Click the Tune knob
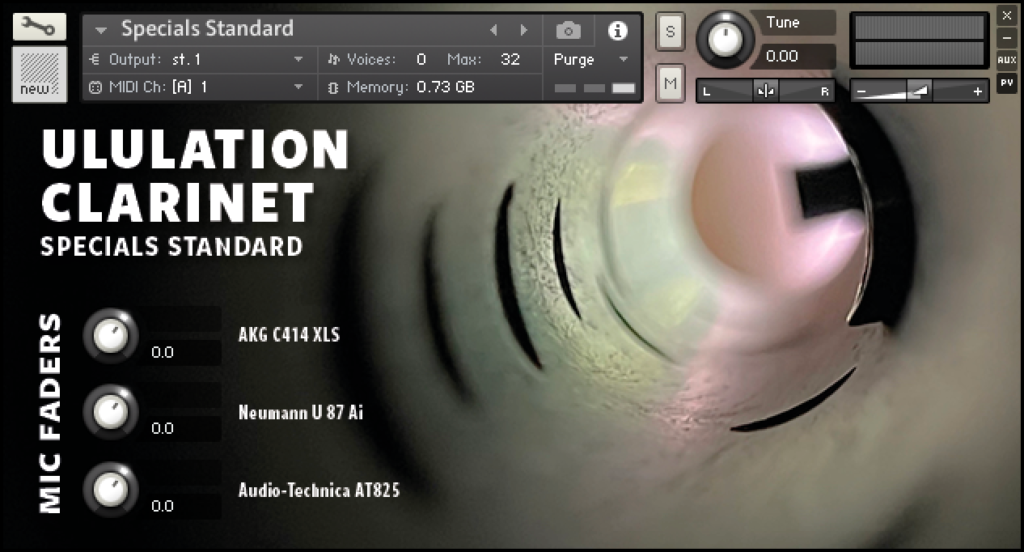Image resolution: width=1024 pixels, height=552 pixels. (724, 40)
